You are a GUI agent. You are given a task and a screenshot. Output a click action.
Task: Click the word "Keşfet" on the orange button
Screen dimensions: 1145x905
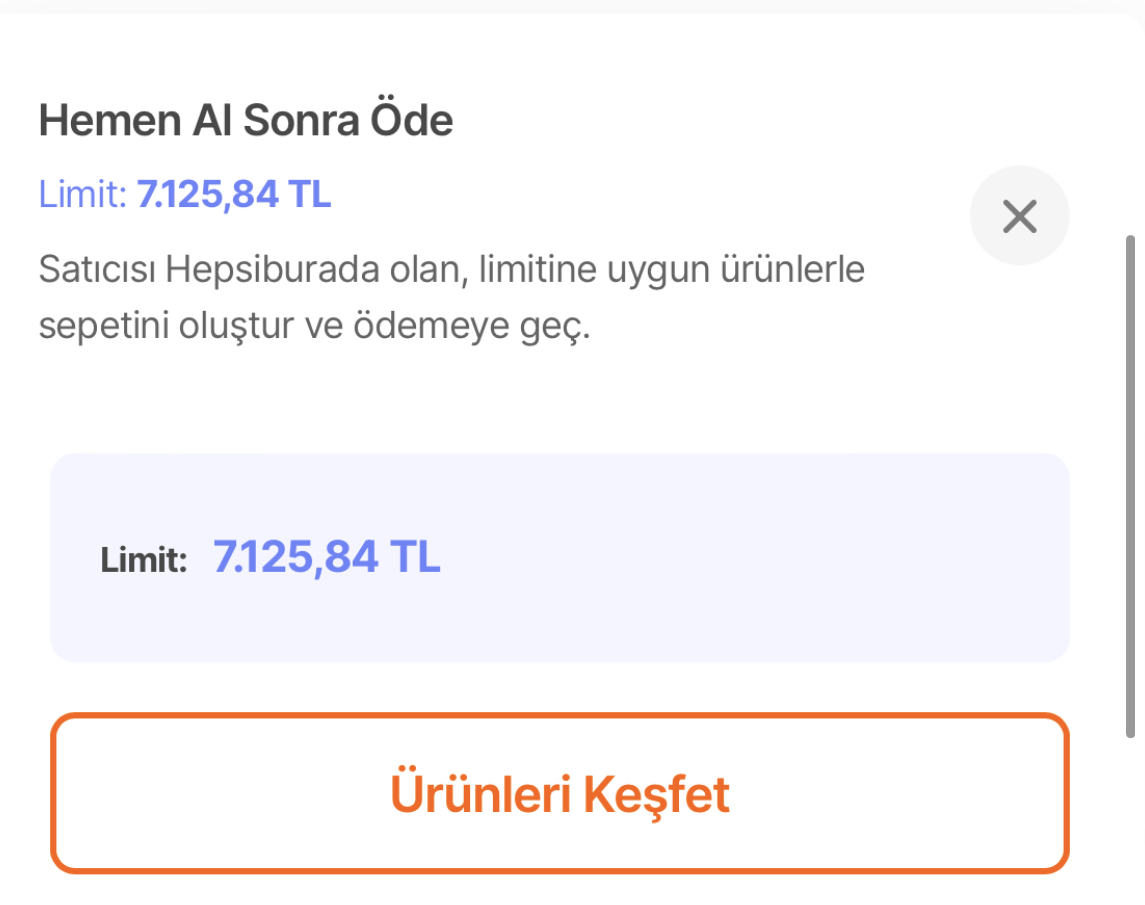coord(656,793)
